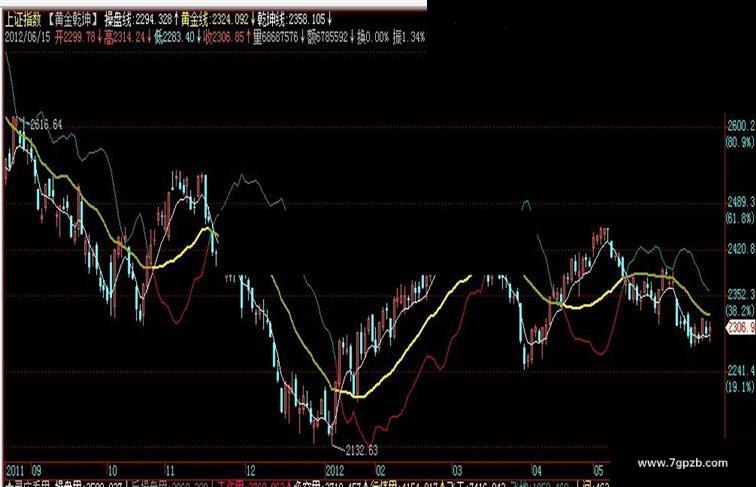Image resolution: width=756 pixels, height=487 pixels.
Task: Click the close price 收2306.85
Action: pos(224,38)
